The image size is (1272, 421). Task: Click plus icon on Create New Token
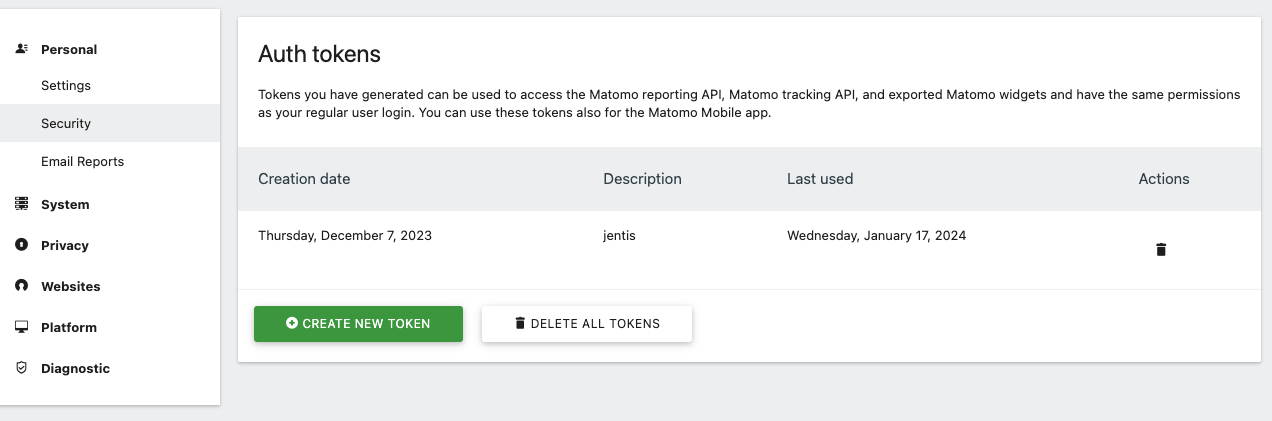point(292,324)
